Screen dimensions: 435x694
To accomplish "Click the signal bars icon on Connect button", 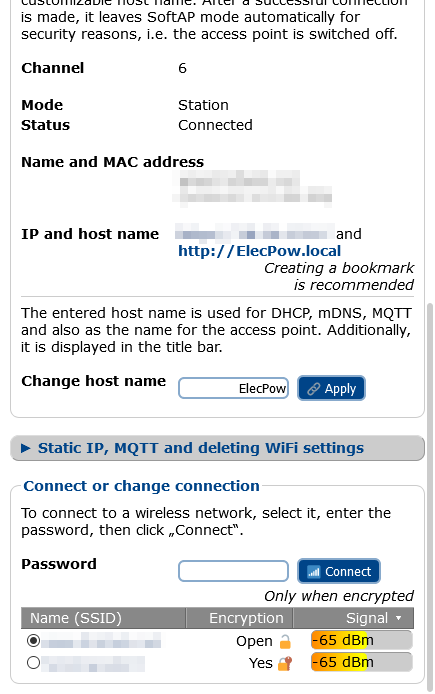I will [313, 572].
